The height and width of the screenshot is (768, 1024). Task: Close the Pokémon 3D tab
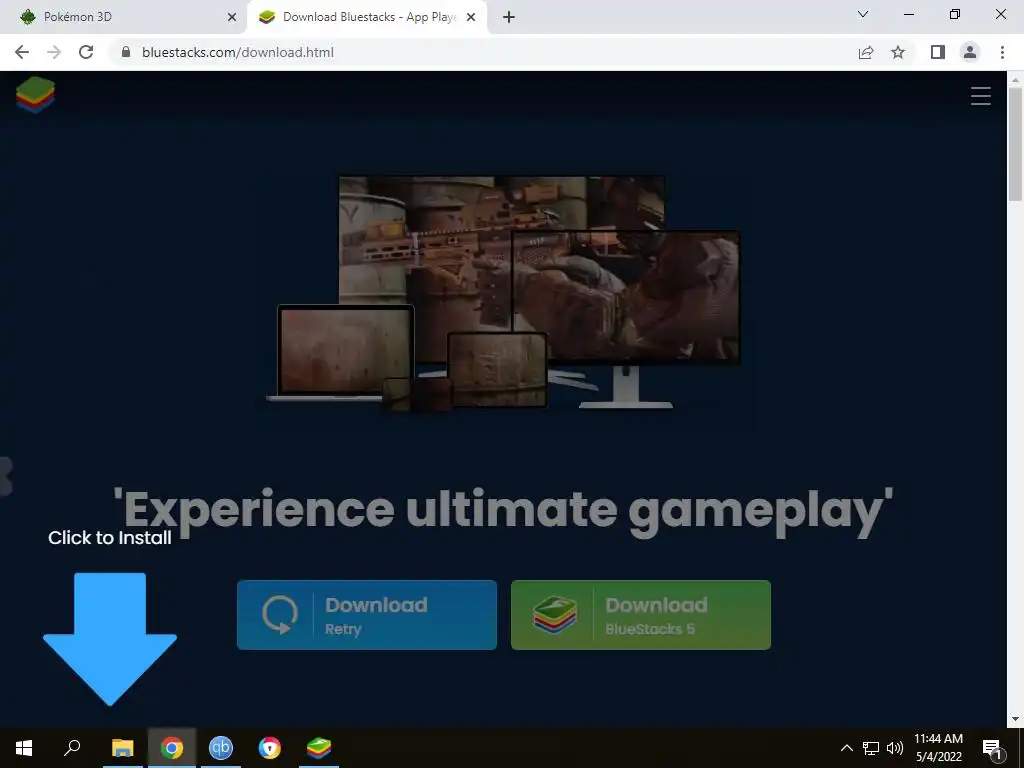[x=231, y=17]
